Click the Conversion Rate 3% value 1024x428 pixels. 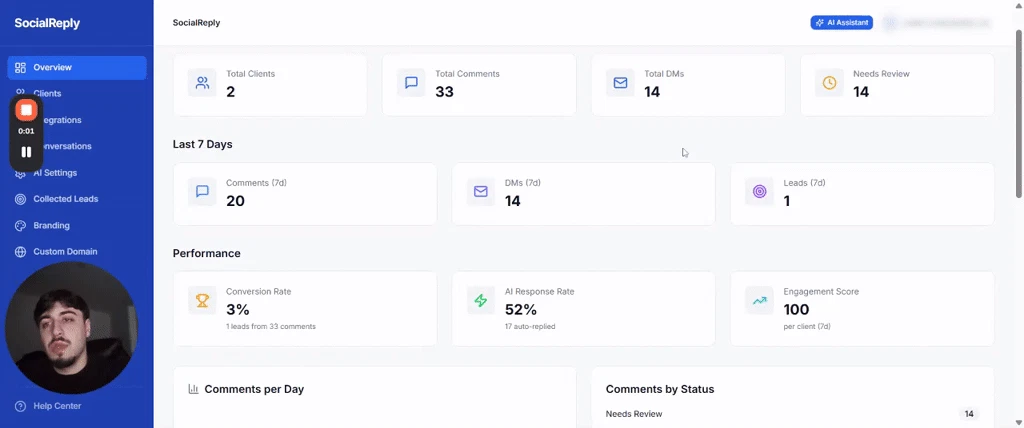238,310
